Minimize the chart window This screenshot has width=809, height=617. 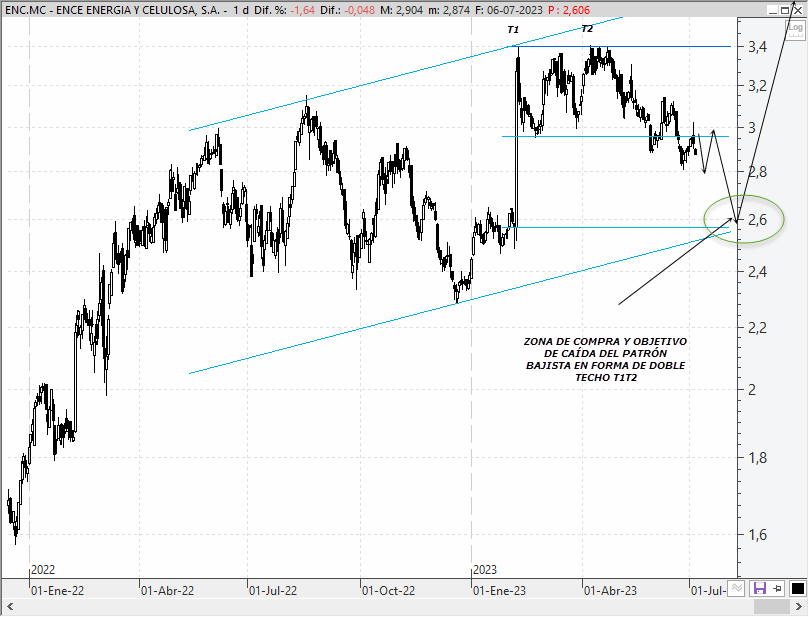[772, 10]
